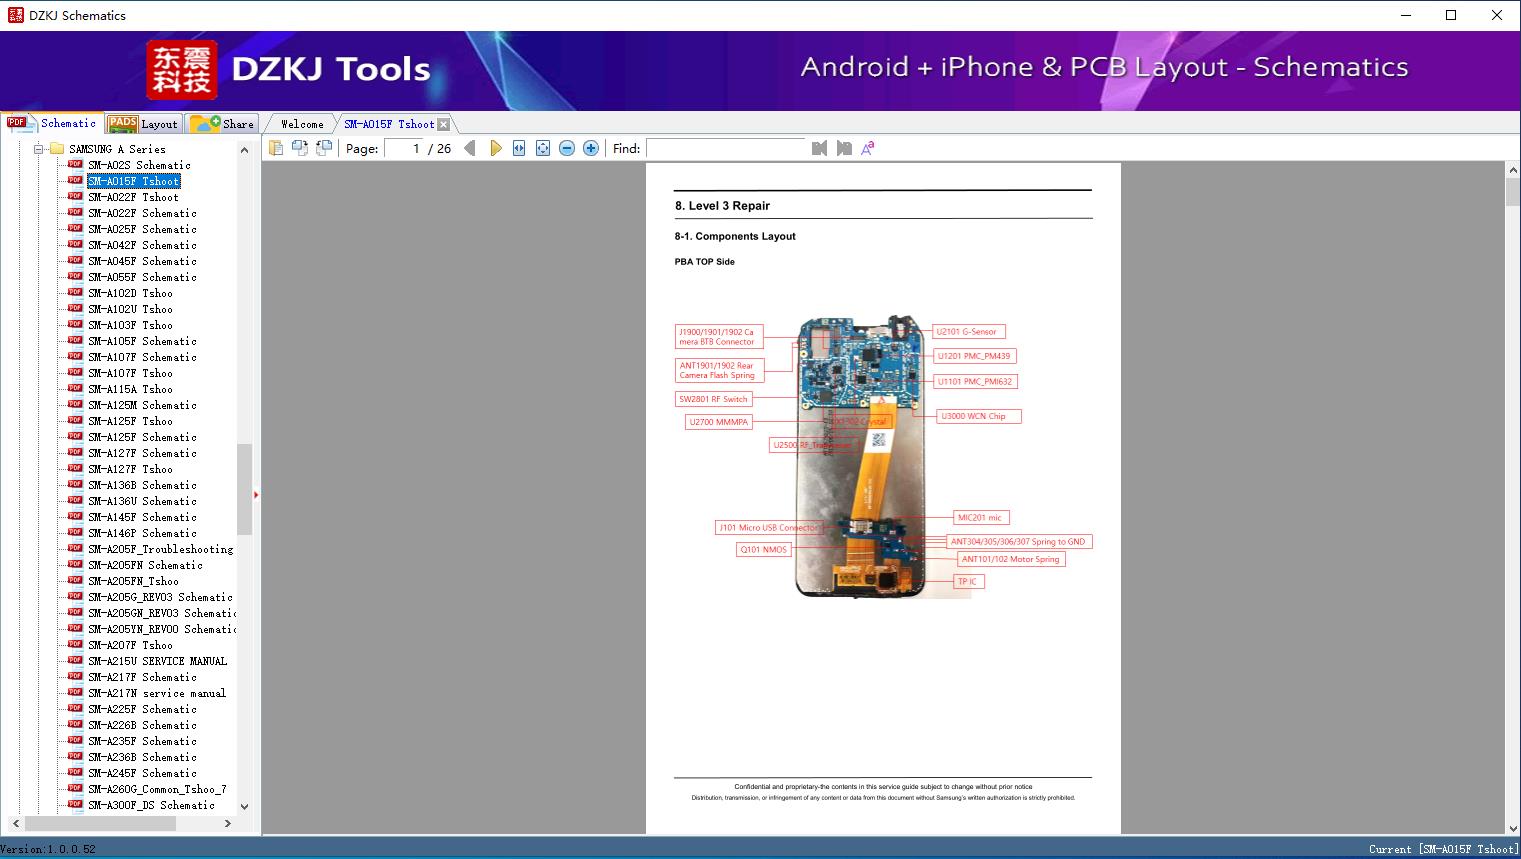Image resolution: width=1521 pixels, height=859 pixels.
Task: Click the tree panel scroll up arrow
Action: [244, 150]
